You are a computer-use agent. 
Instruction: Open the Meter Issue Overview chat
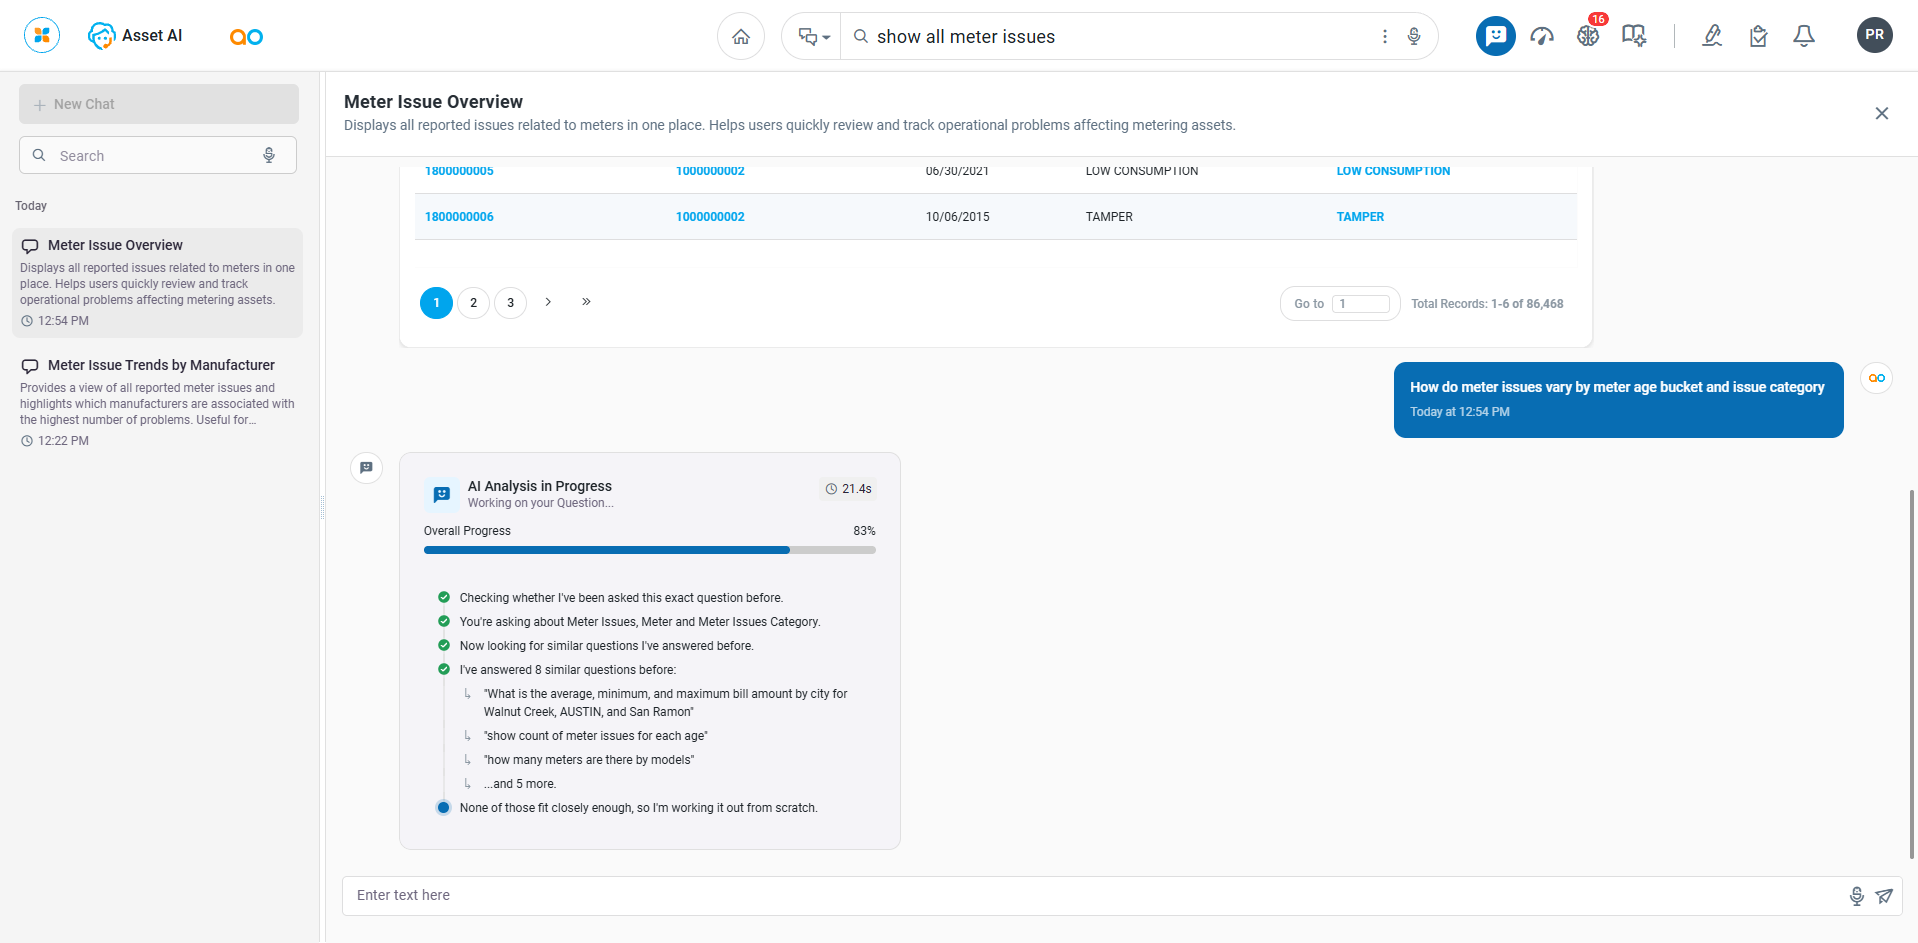(158, 283)
